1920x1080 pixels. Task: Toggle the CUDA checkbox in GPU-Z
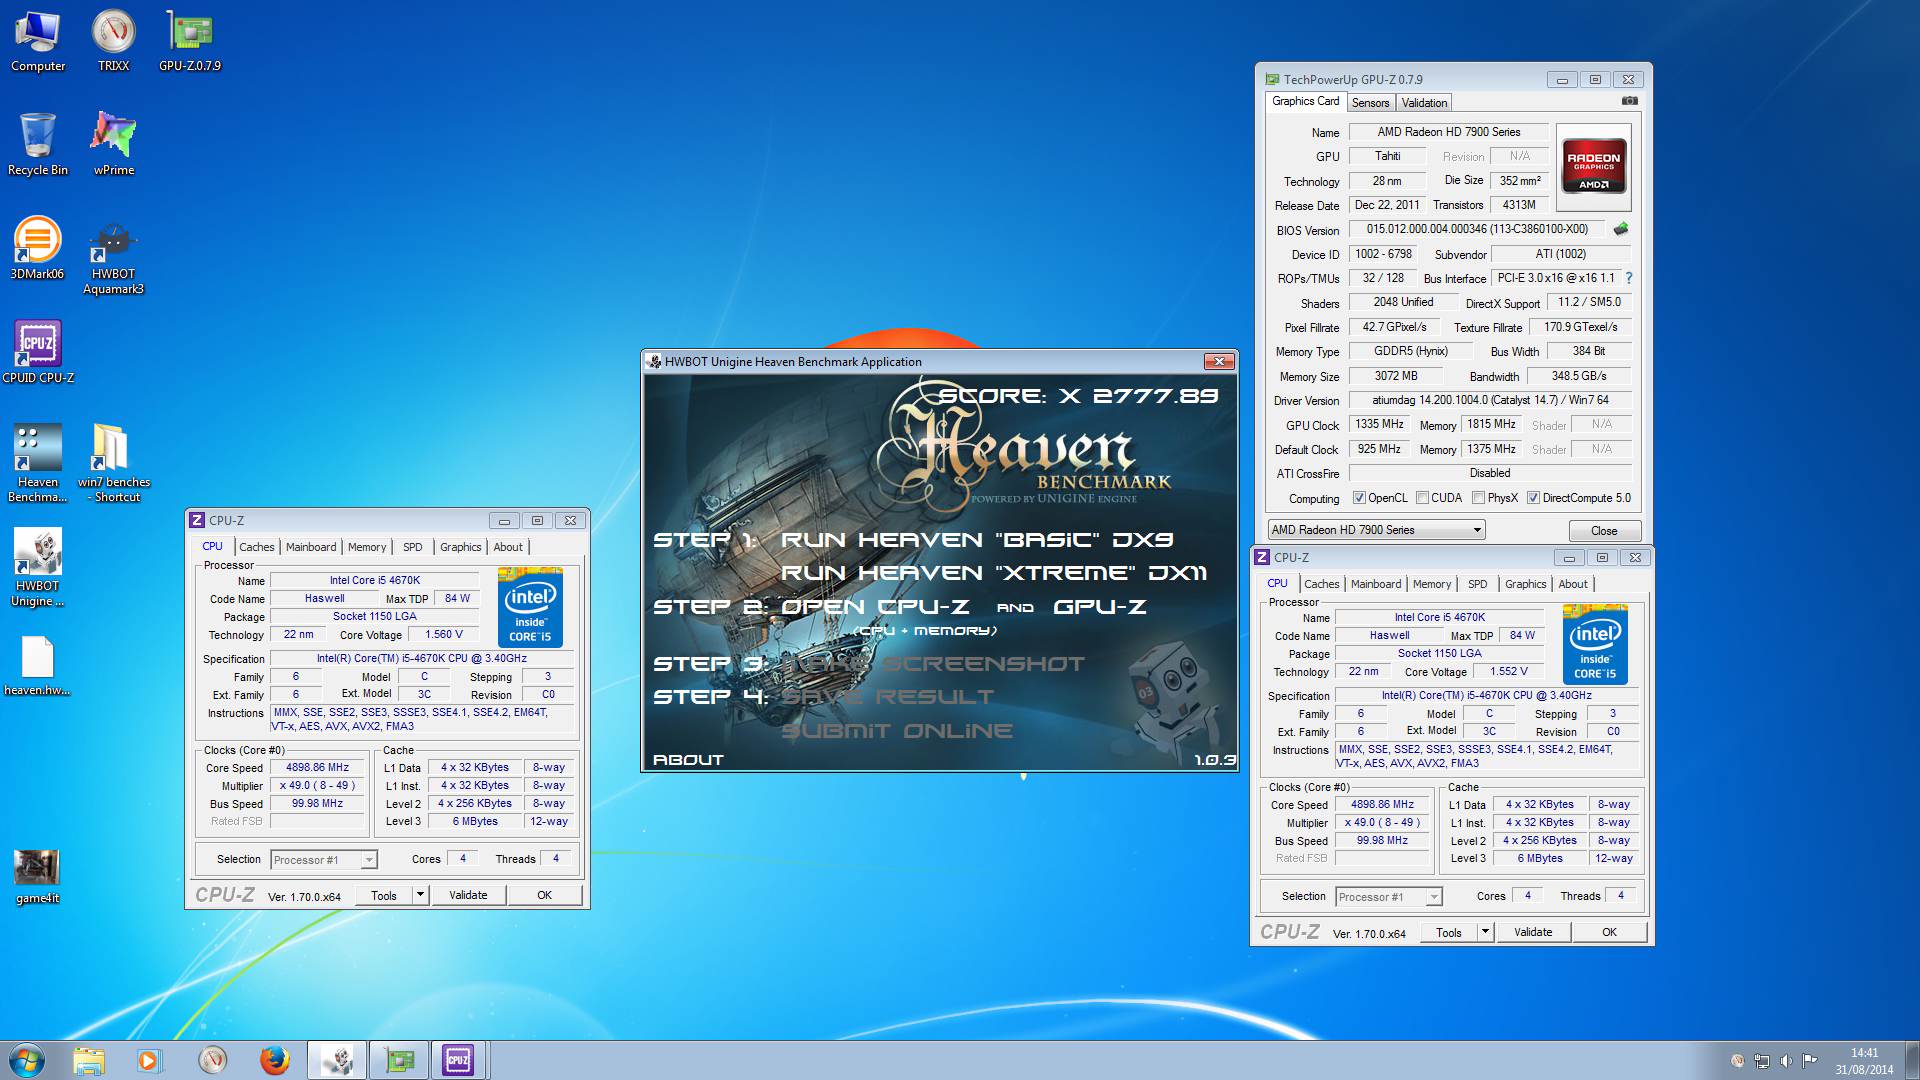[1422, 498]
